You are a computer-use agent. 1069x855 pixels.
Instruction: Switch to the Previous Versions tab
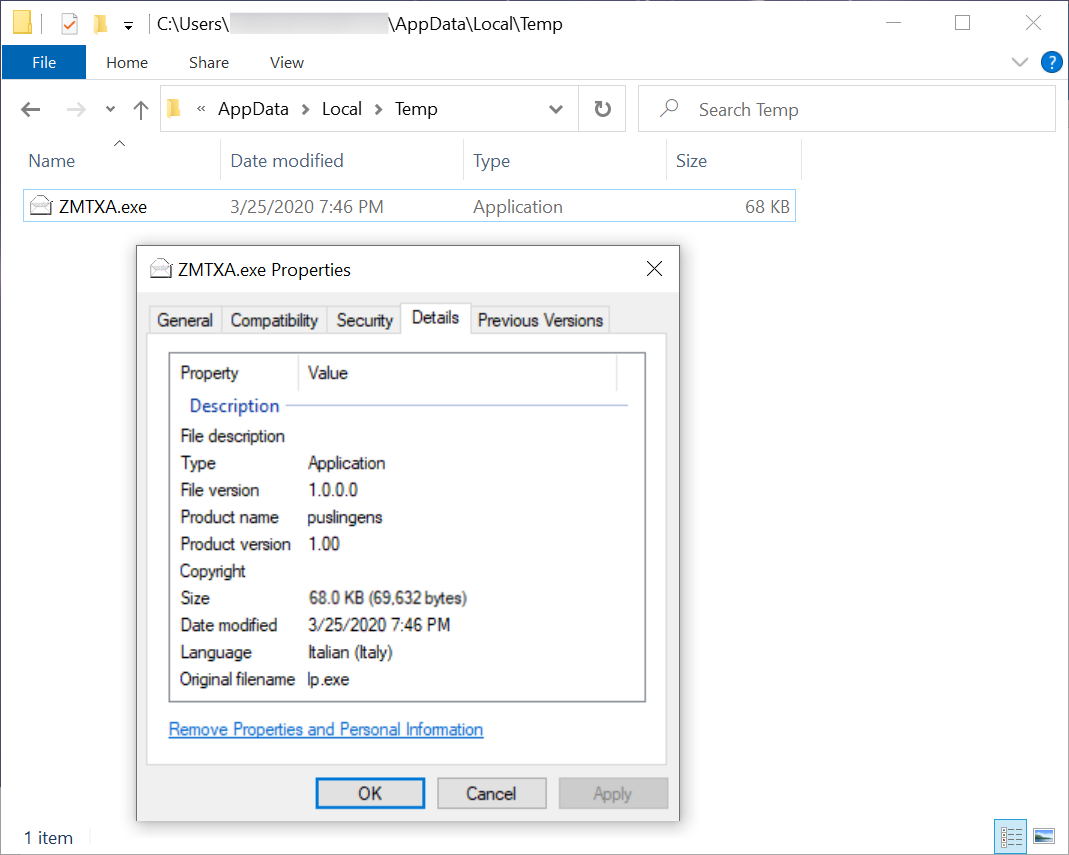point(540,319)
